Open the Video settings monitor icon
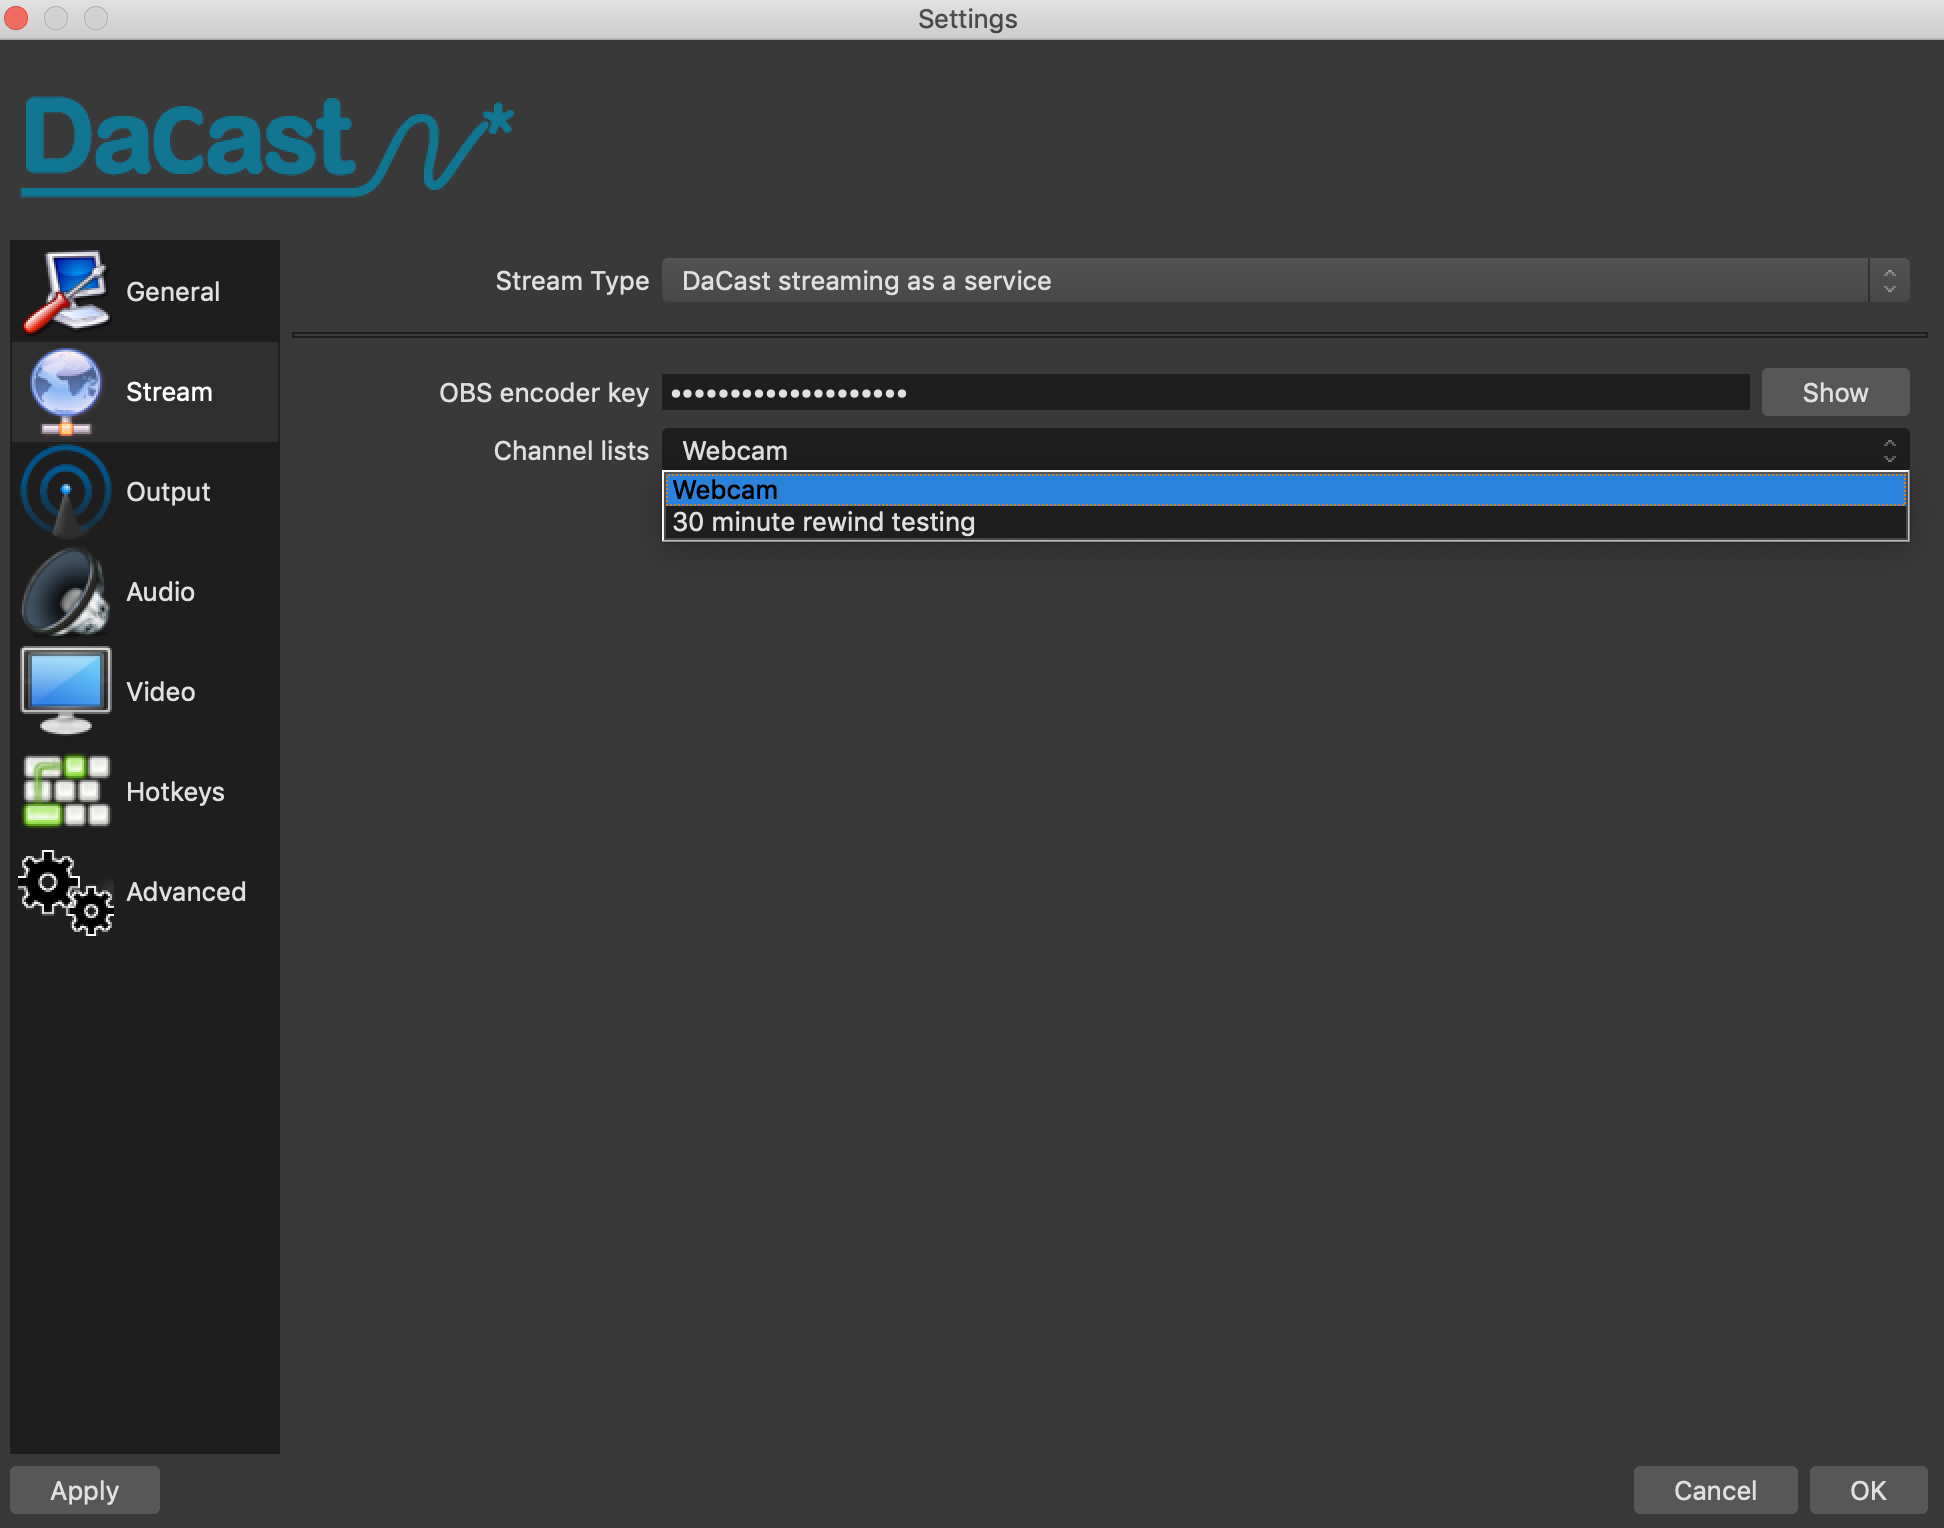Image resolution: width=1944 pixels, height=1528 pixels. [65, 689]
